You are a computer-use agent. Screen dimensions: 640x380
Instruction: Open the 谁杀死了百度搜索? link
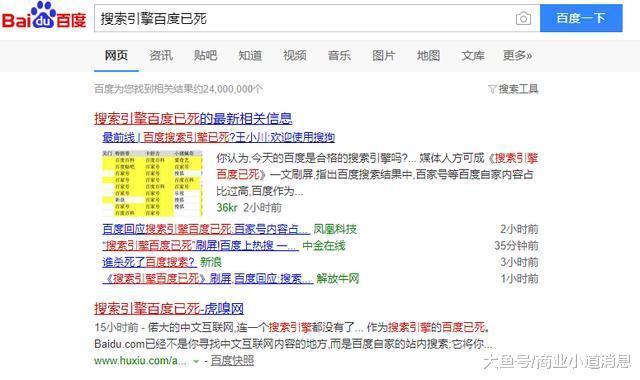pos(149,262)
